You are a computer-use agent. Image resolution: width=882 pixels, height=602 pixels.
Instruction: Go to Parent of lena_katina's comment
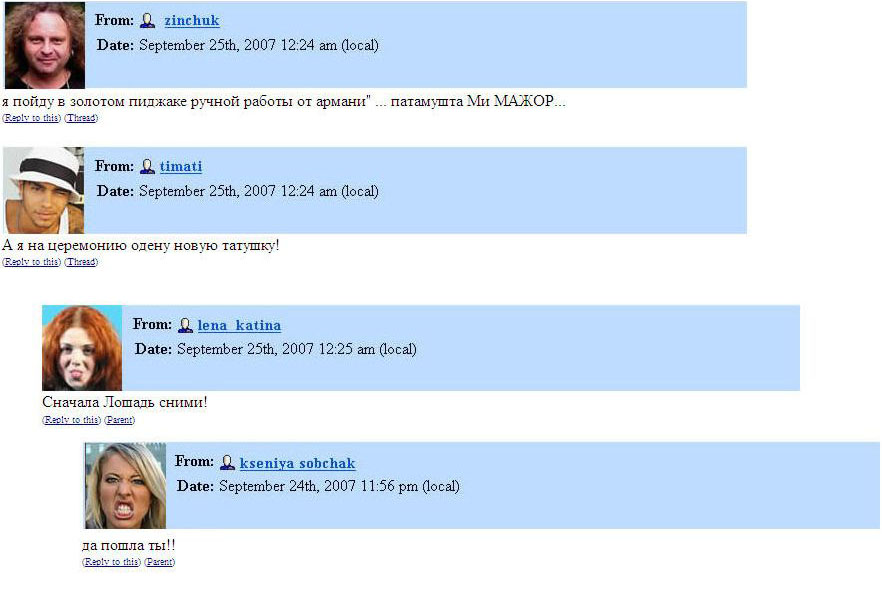click(x=120, y=420)
